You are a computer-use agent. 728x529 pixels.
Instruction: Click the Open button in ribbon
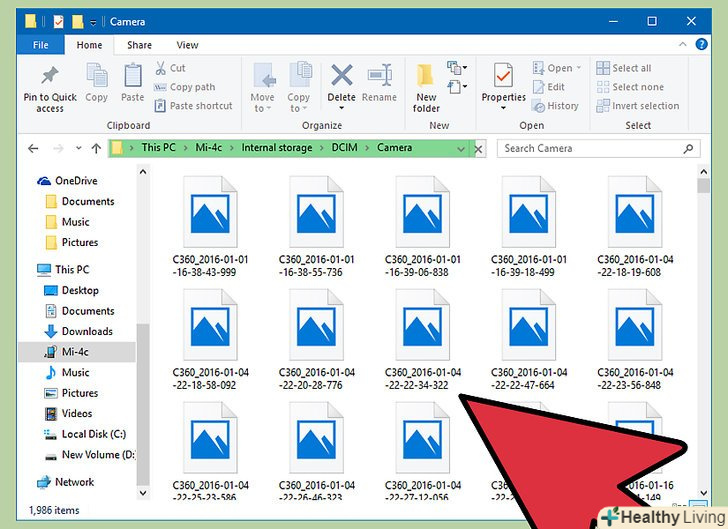(556, 68)
